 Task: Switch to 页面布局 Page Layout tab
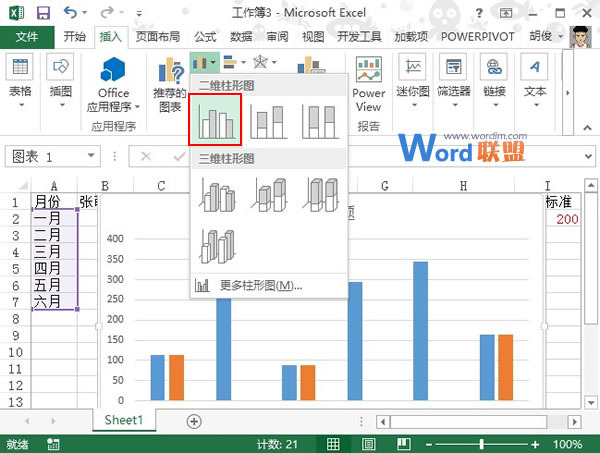coord(158,37)
